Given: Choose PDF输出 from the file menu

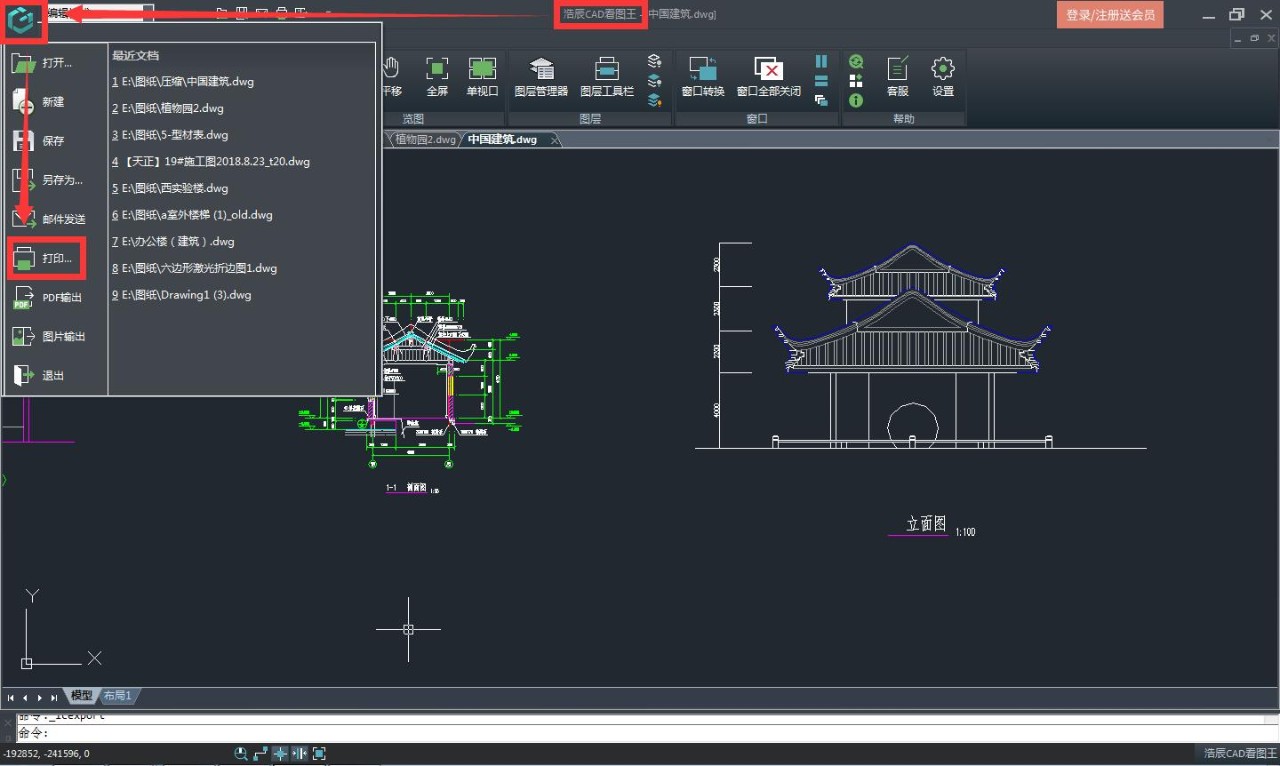Looking at the screenshot, I should pos(48,298).
